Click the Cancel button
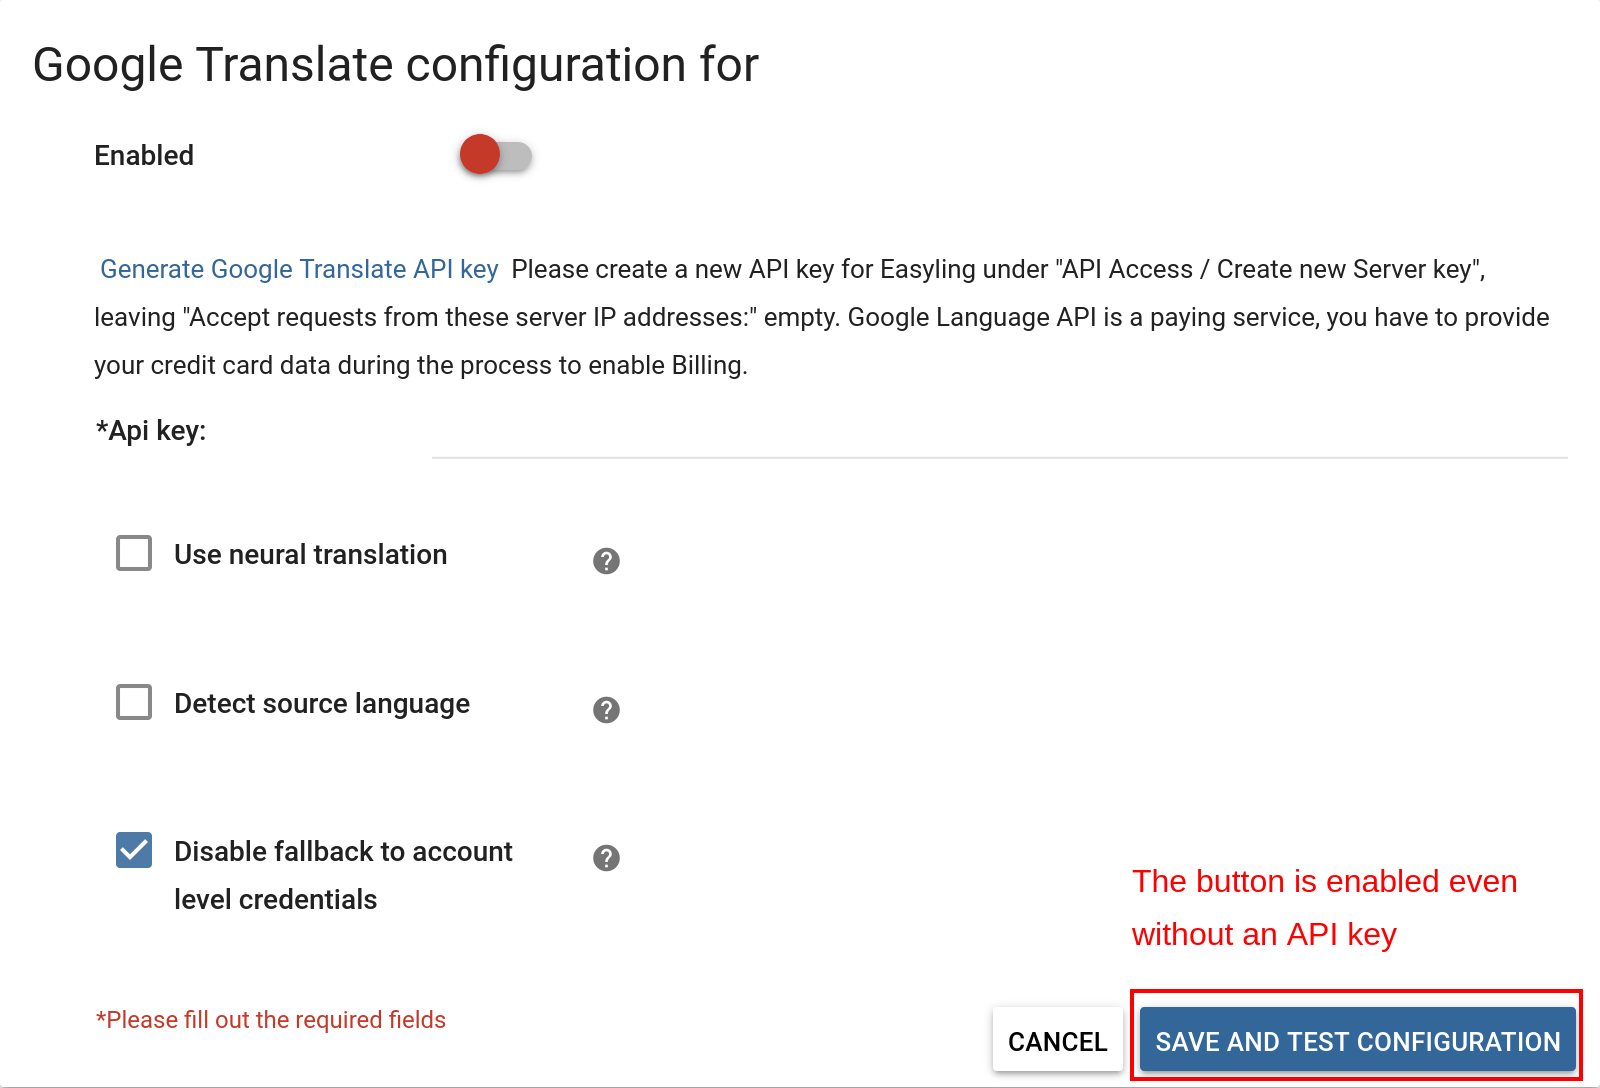 [x=1058, y=1041]
